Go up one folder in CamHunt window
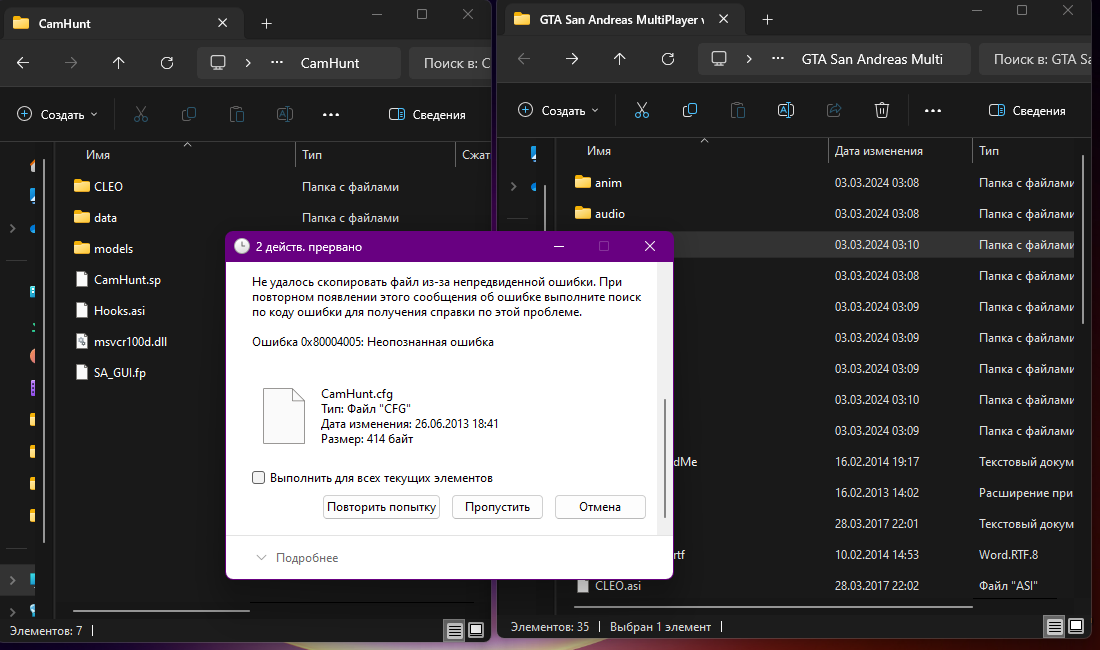Screen dimensions: 1100x650 119,63
